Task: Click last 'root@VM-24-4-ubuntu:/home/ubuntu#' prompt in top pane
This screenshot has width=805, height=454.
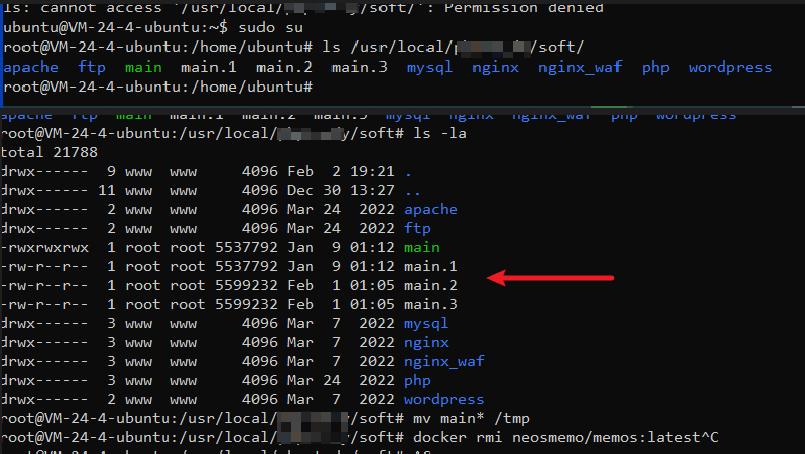Action: pyautogui.click(x=158, y=87)
